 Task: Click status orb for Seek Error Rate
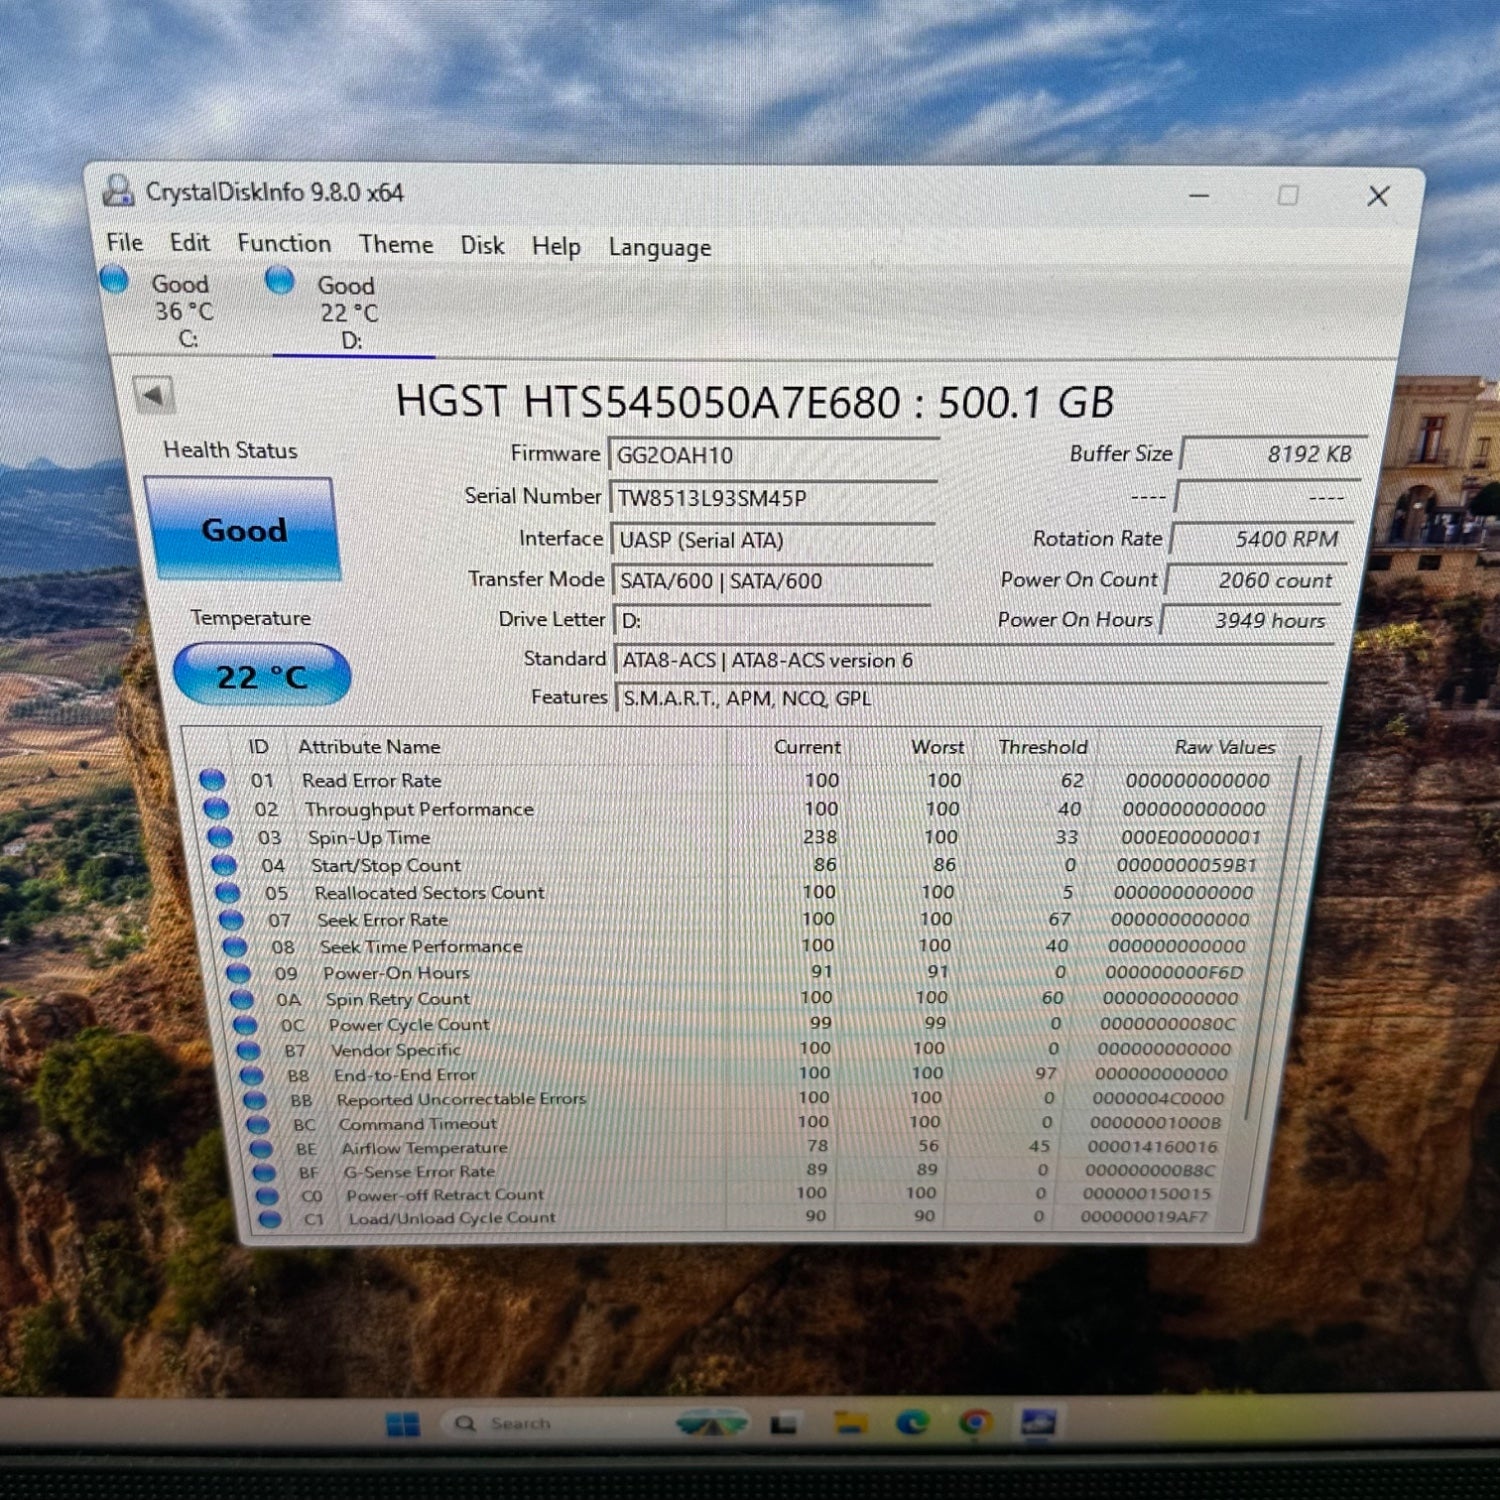click(x=231, y=919)
